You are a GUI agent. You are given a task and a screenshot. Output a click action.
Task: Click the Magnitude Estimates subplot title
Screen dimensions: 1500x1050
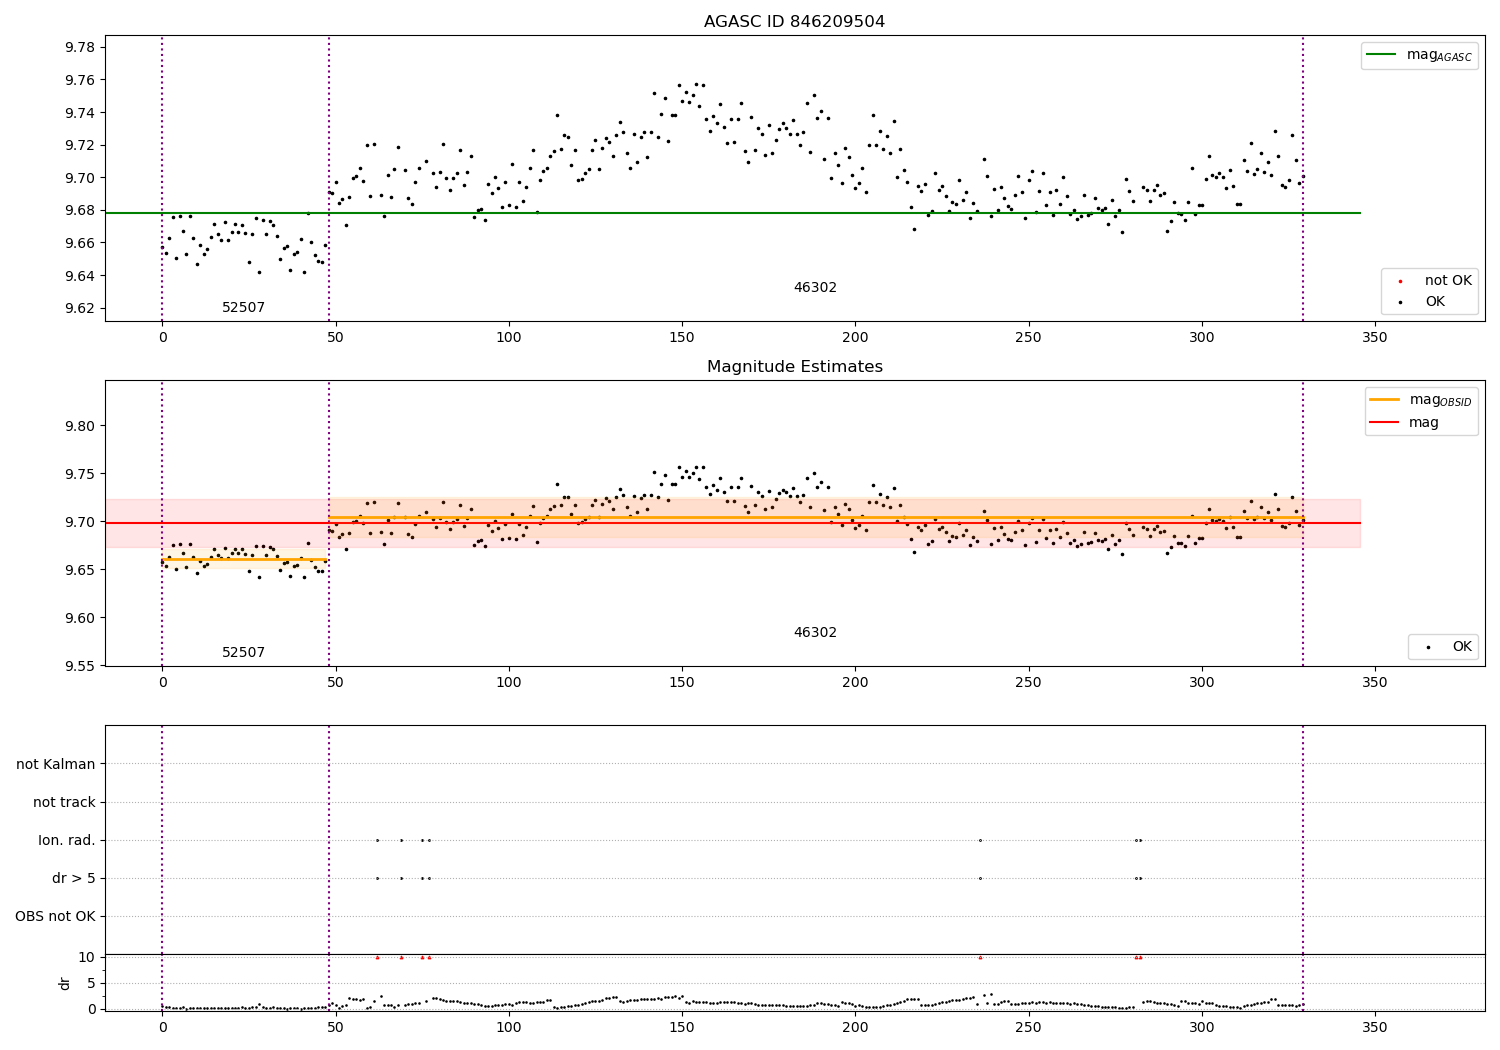(794, 367)
